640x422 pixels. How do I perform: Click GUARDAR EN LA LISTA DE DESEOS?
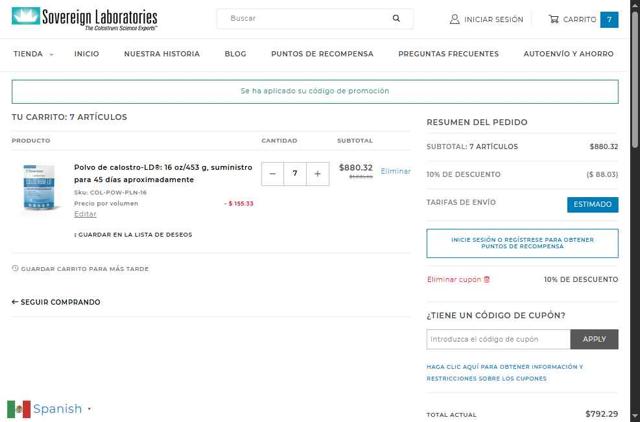coord(133,235)
